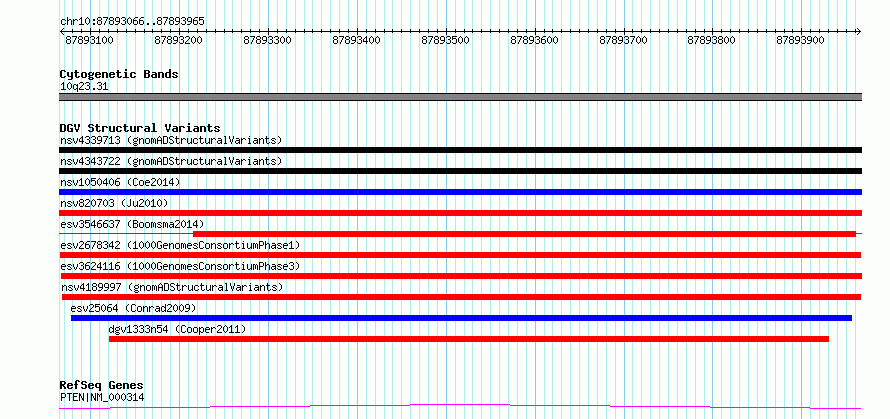Click ruler position 87893800
The width and height of the screenshot is (890, 419).
[712, 40]
